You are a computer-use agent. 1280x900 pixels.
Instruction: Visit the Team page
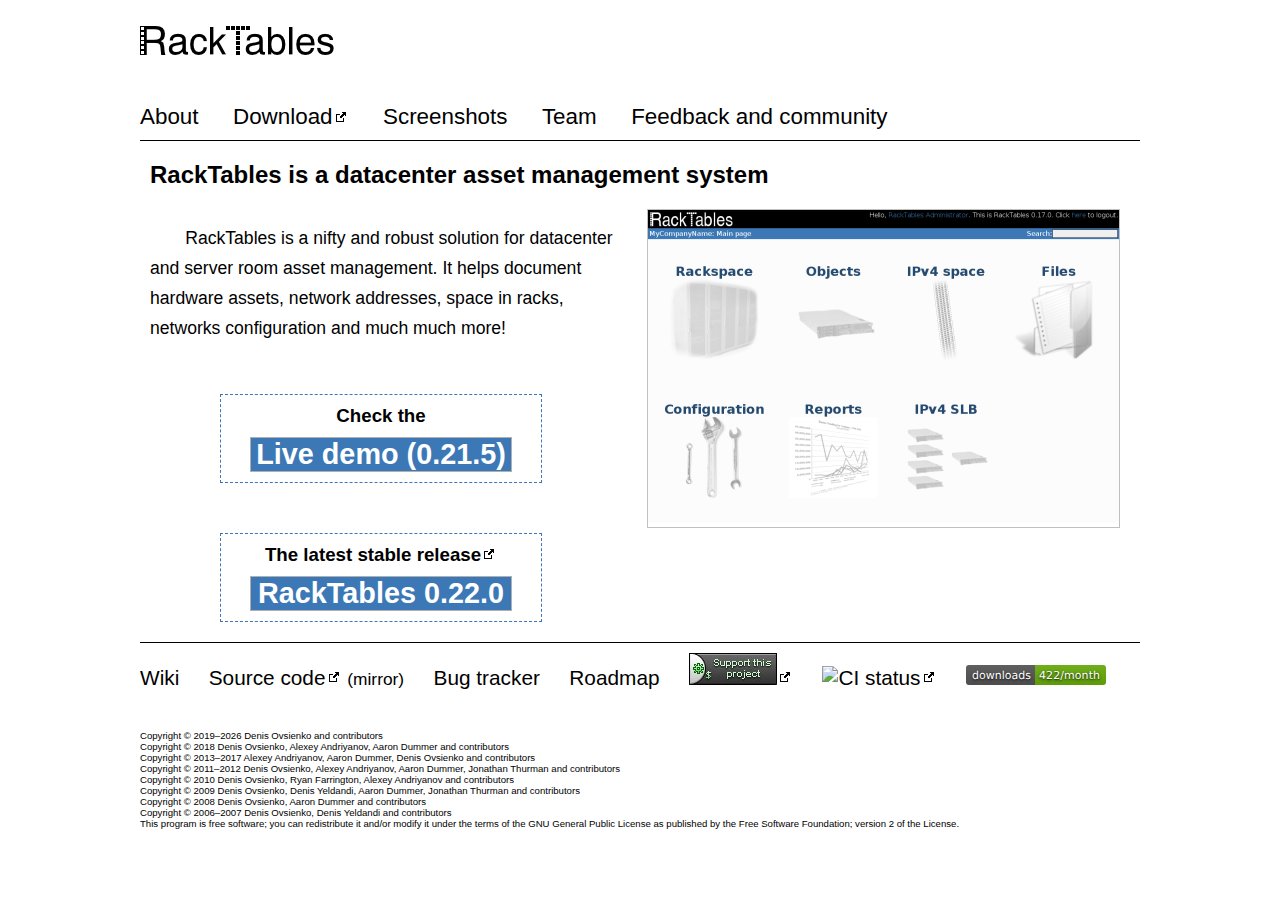click(569, 117)
